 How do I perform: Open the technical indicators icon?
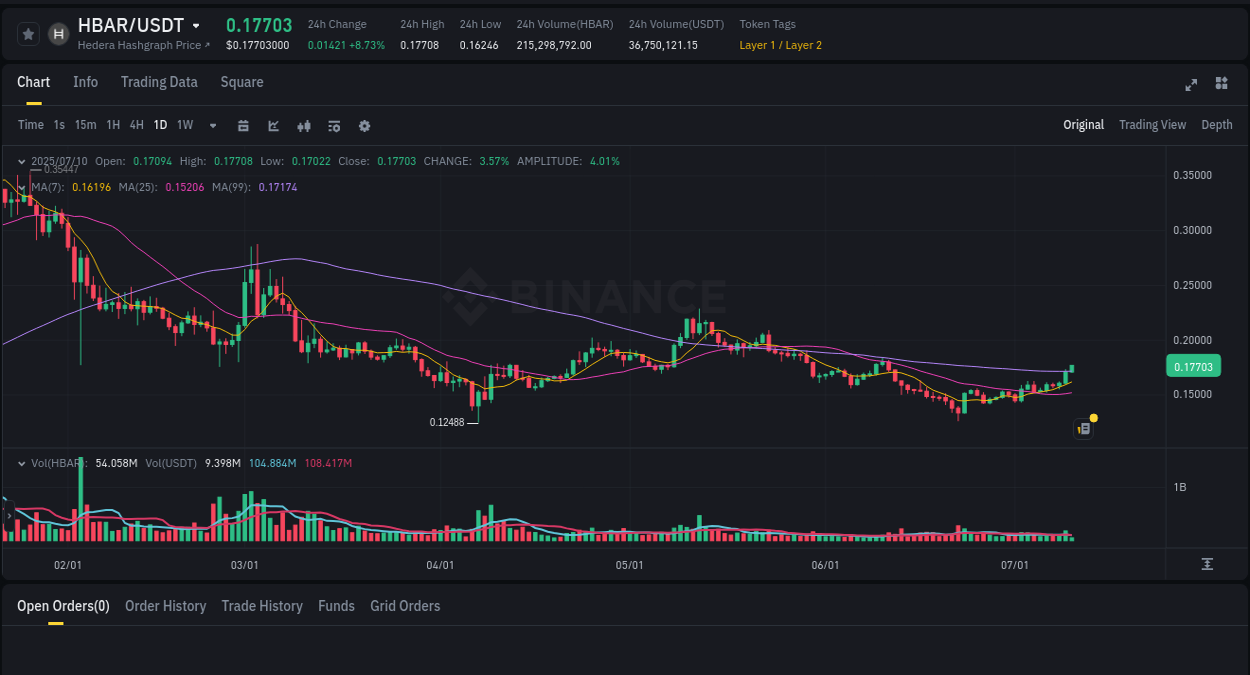(x=303, y=125)
